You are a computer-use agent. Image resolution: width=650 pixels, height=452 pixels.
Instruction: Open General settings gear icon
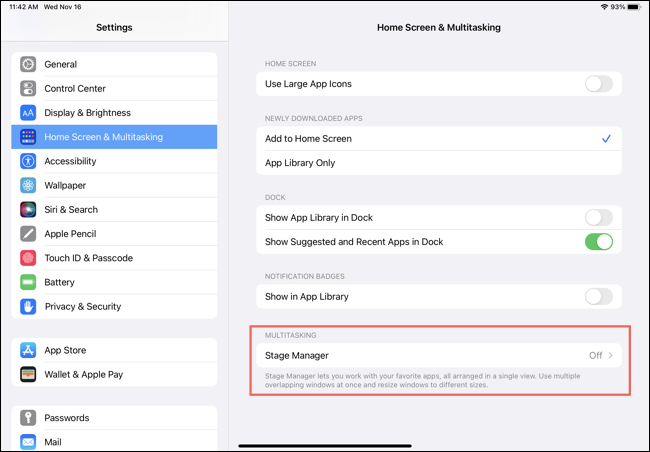click(x=28, y=64)
